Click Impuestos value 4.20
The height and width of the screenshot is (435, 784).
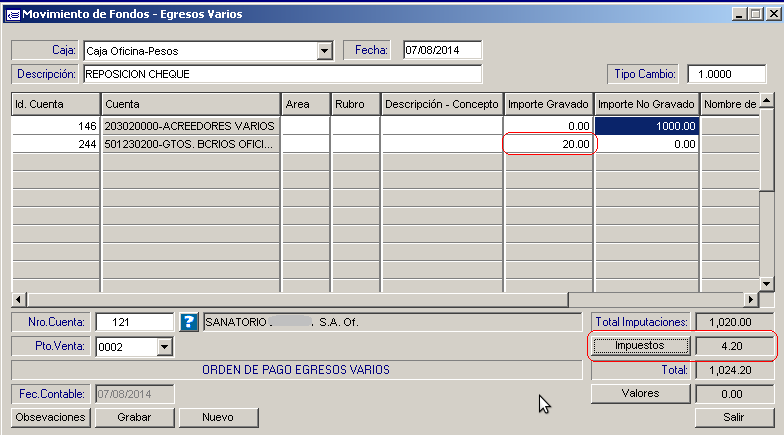[x=734, y=346]
